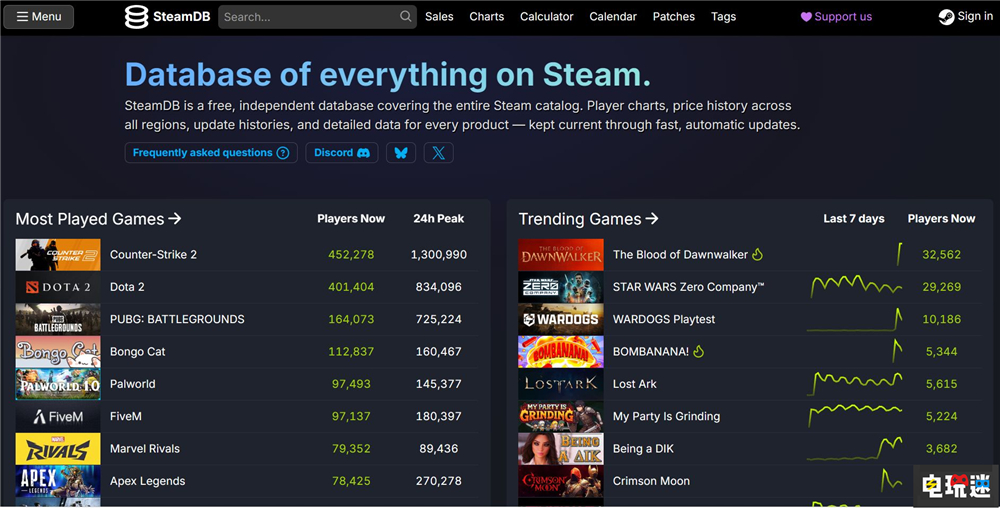Click Bongo Cat thumbnail image
1000x509 pixels.
click(58, 351)
